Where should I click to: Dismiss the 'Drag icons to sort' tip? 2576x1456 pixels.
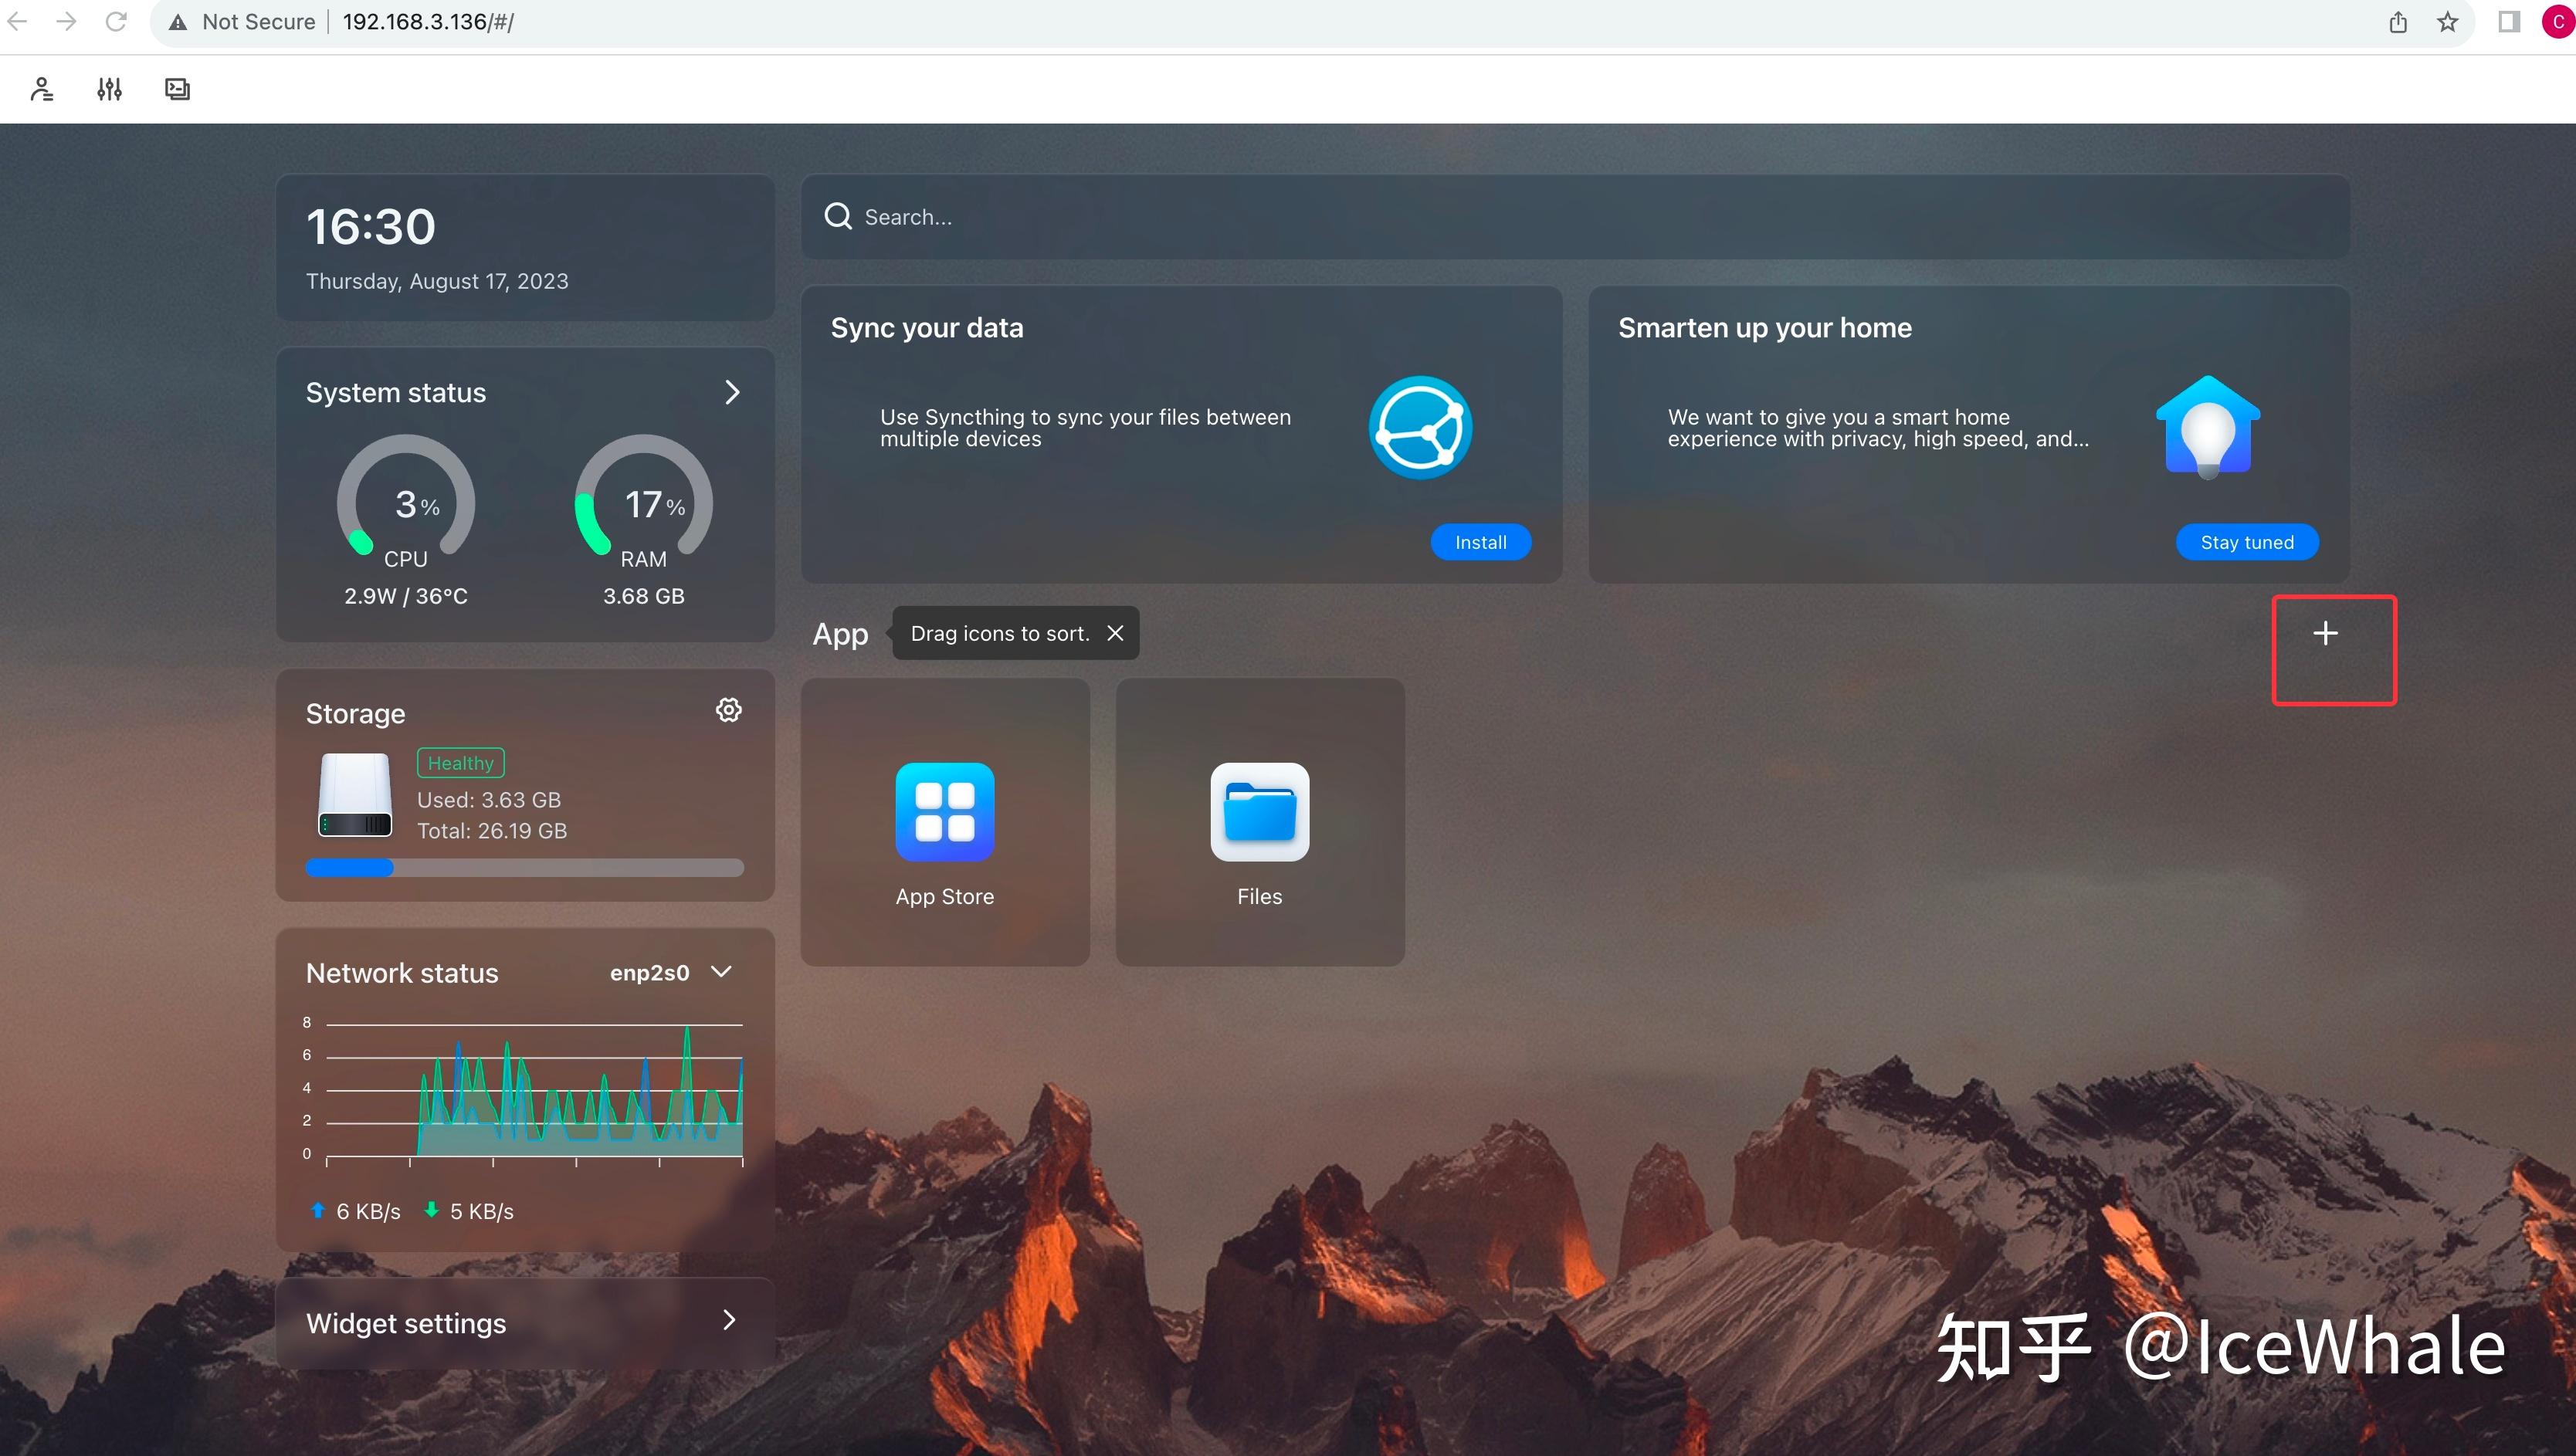pyautogui.click(x=1115, y=633)
